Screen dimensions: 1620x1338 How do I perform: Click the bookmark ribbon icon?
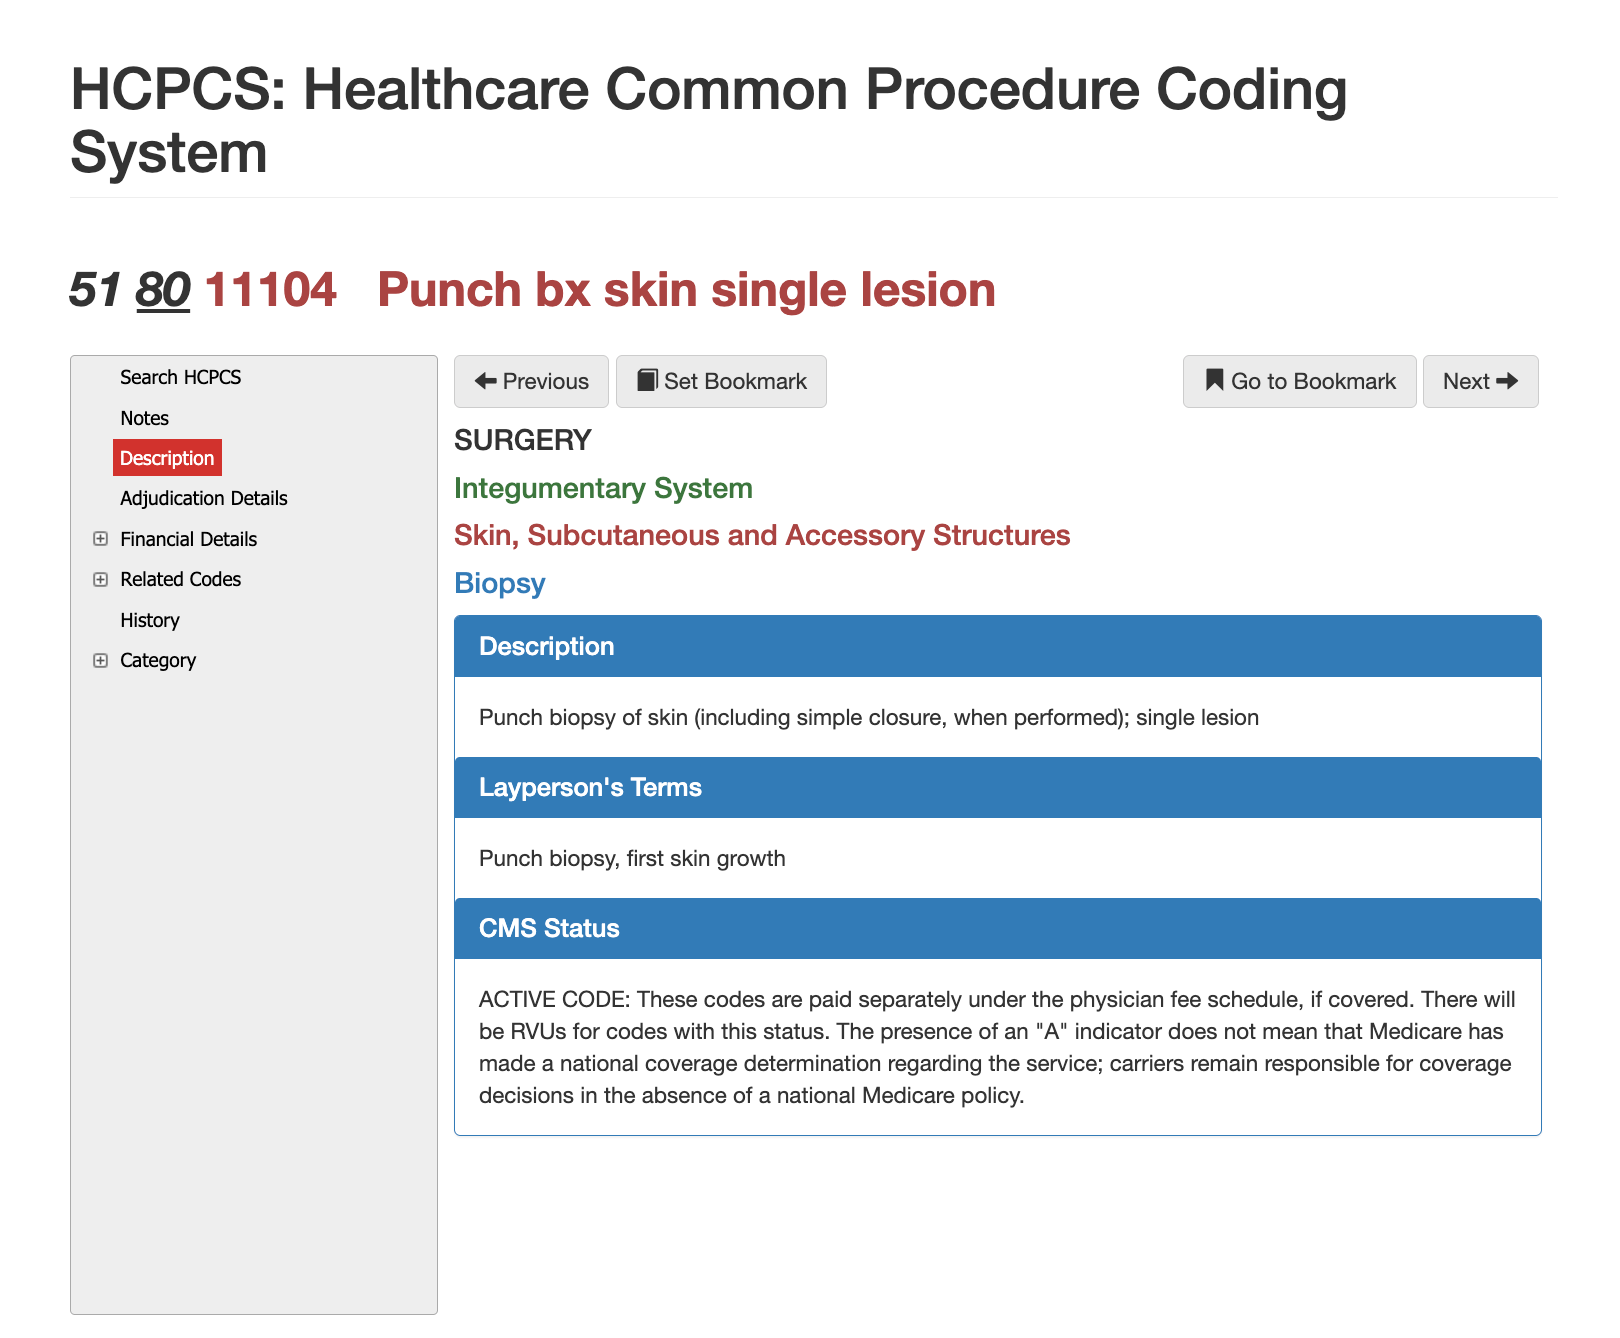1214,381
